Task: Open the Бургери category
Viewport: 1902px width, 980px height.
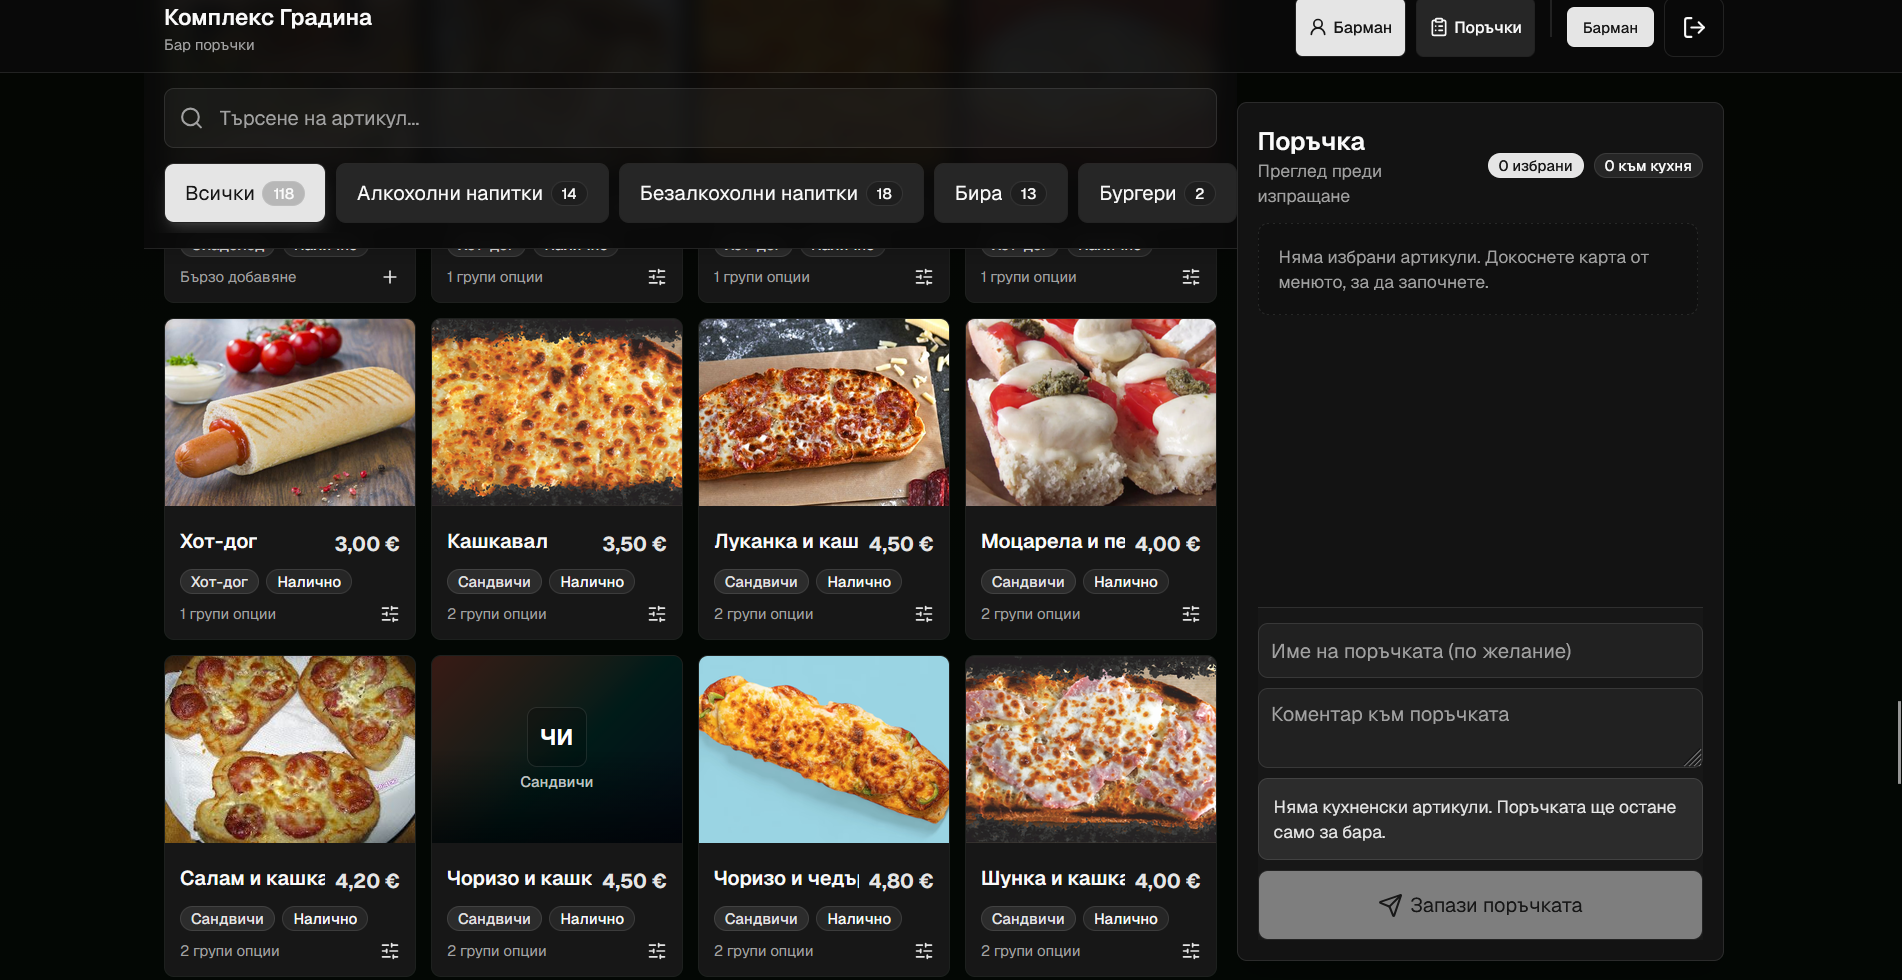Action: point(1157,193)
